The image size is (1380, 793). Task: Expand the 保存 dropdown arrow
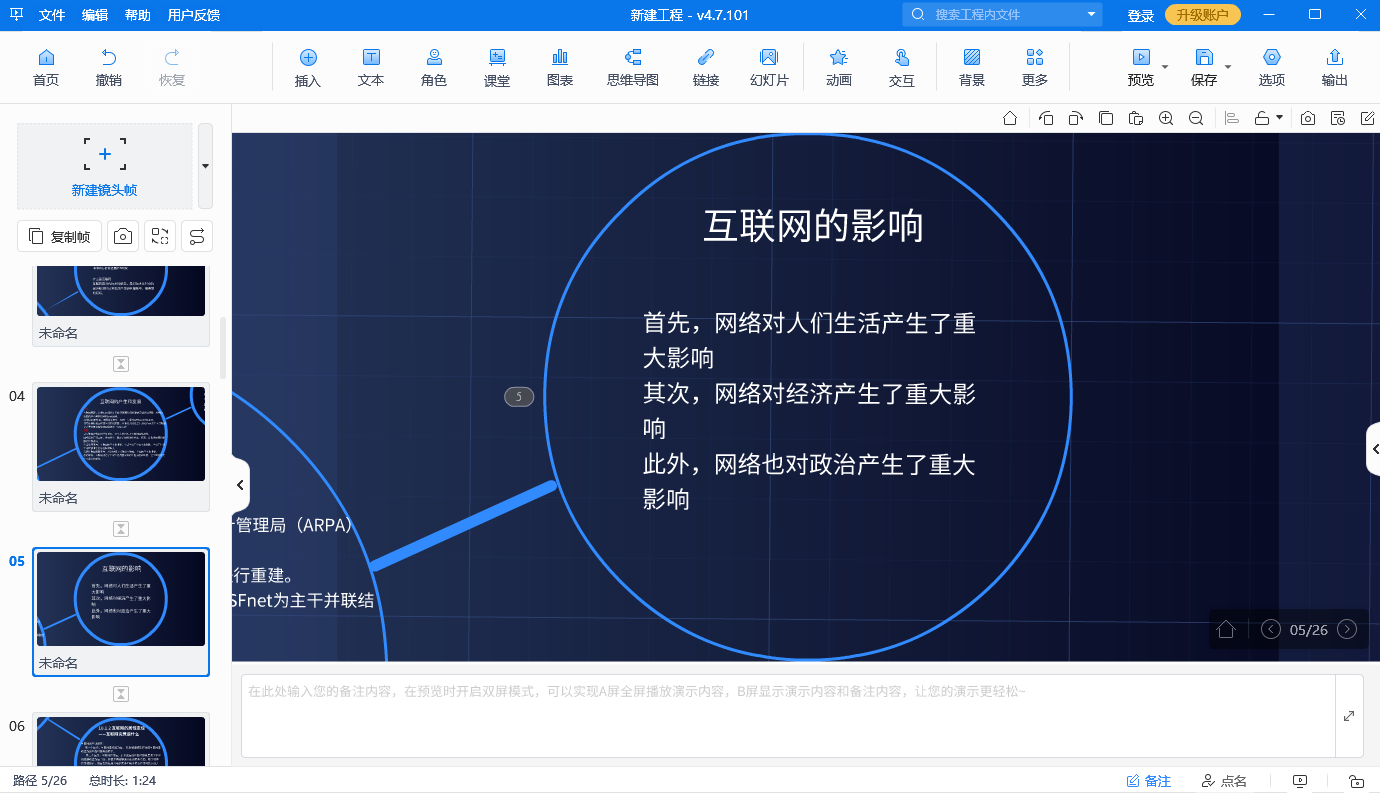tap(1228, 67)
